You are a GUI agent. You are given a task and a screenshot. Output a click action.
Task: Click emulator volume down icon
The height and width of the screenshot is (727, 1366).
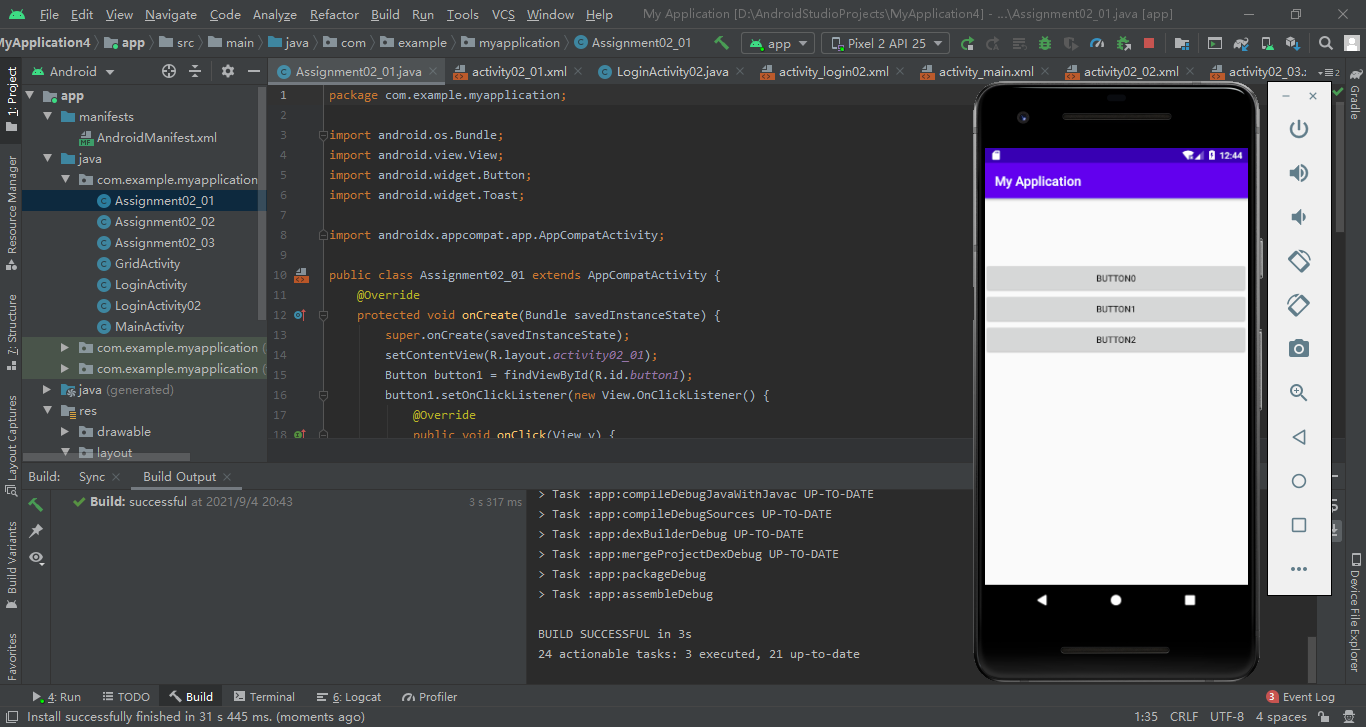point(1298,217)
